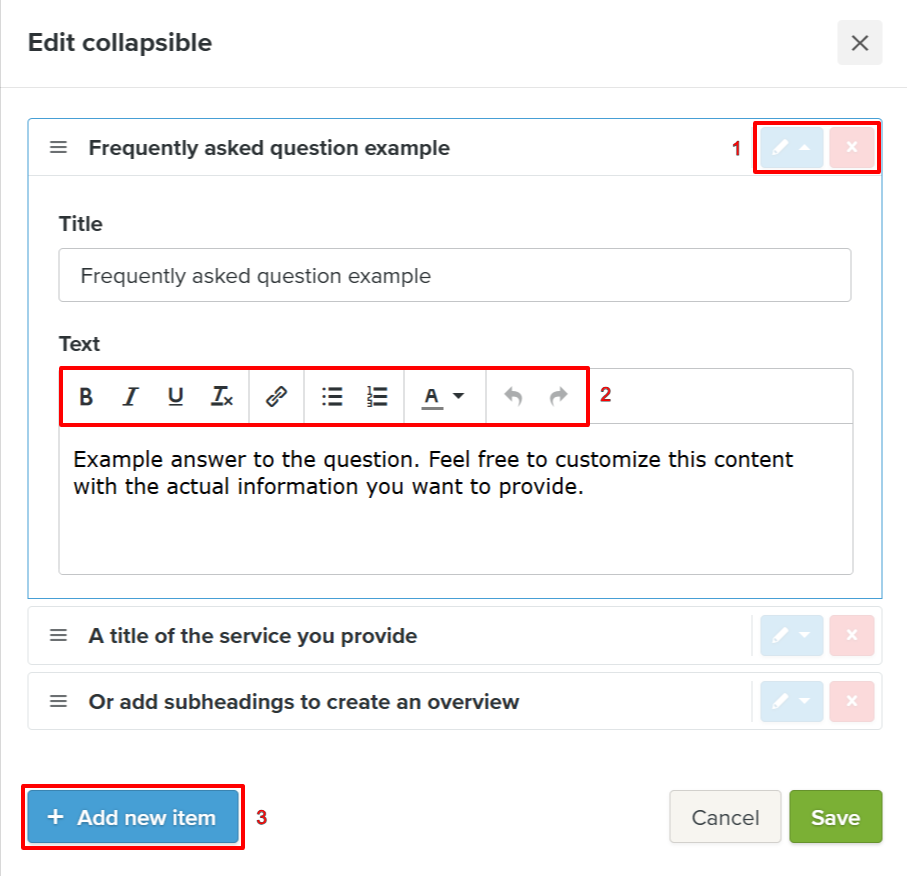Delete the 'Or add subheadings' item

852,702
